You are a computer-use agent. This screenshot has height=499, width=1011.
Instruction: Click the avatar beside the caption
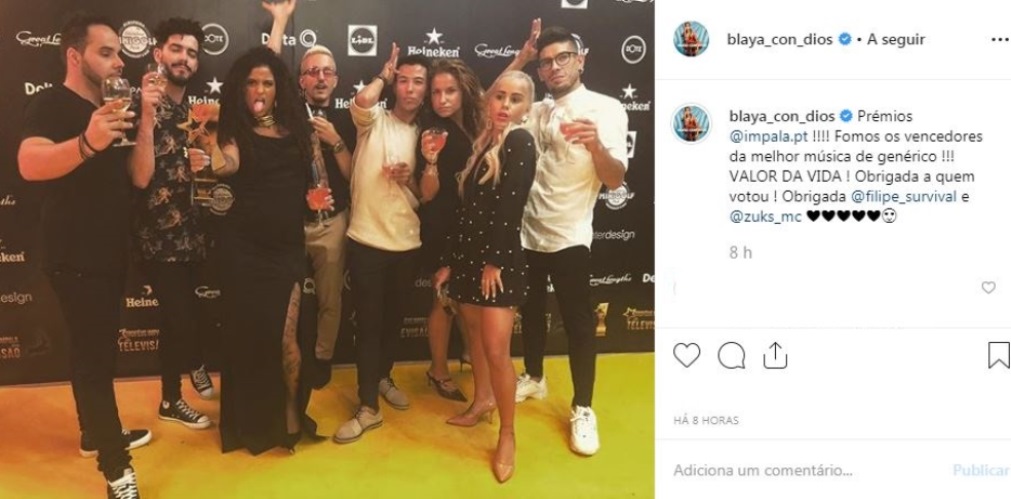coord(691,122)
